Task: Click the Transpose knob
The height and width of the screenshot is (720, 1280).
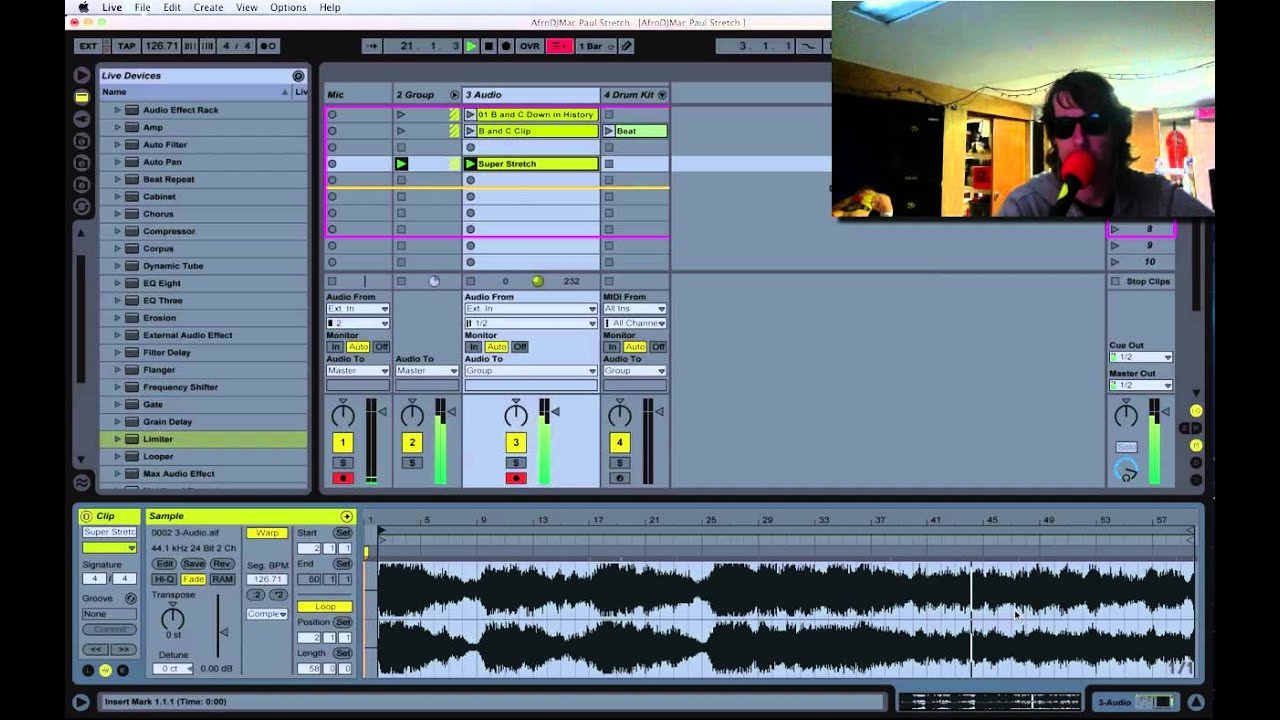Action: [x=173, y=619]
